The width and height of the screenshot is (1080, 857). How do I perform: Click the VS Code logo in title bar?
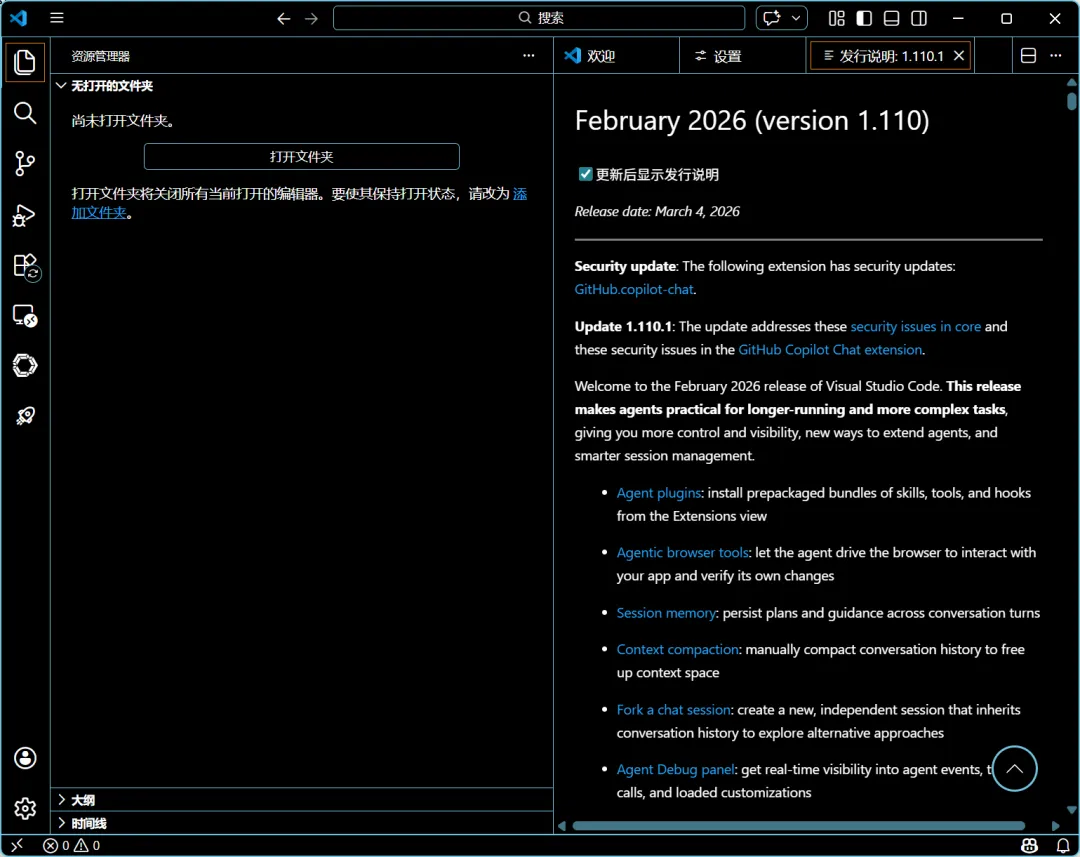coord(19,18)
